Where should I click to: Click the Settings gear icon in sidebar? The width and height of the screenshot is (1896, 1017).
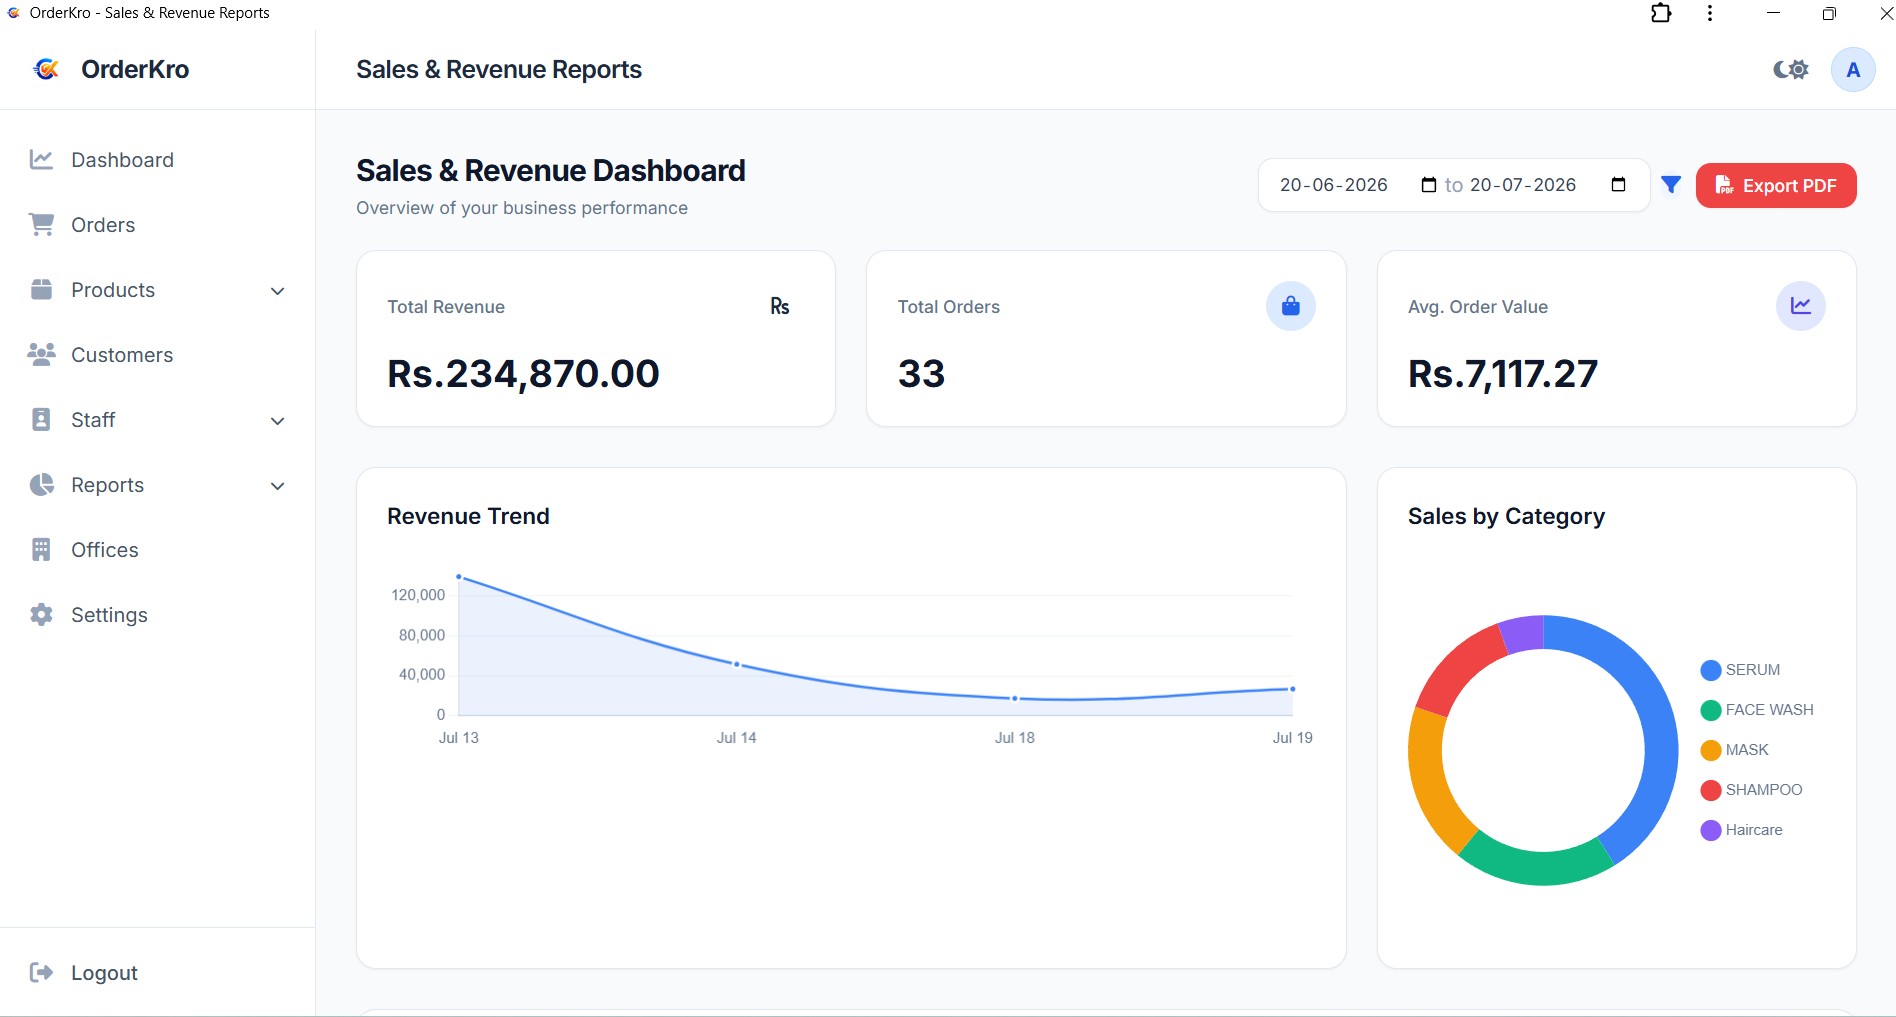click(41, 615)
